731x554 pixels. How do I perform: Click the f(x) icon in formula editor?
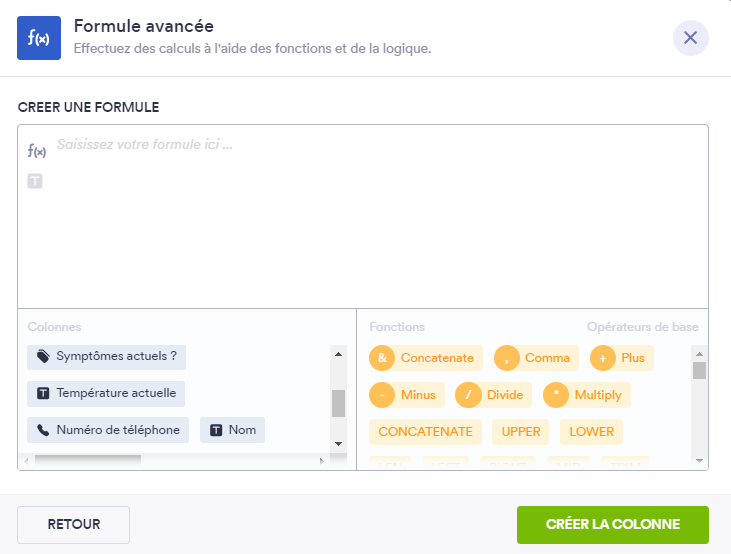click(x=37, y=151)
